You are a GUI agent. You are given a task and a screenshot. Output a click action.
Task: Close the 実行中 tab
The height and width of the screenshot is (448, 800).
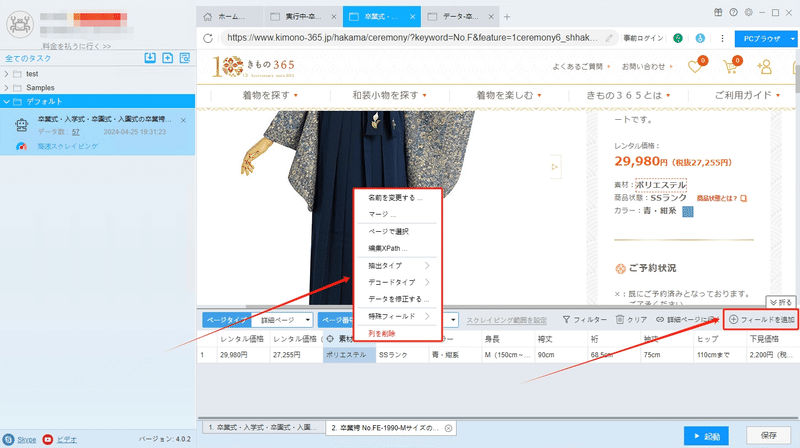pyautogui.click(x=334, y=17)
